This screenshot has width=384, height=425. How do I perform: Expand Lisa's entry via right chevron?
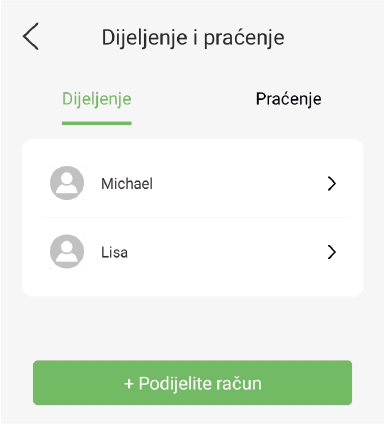point(332,252)
